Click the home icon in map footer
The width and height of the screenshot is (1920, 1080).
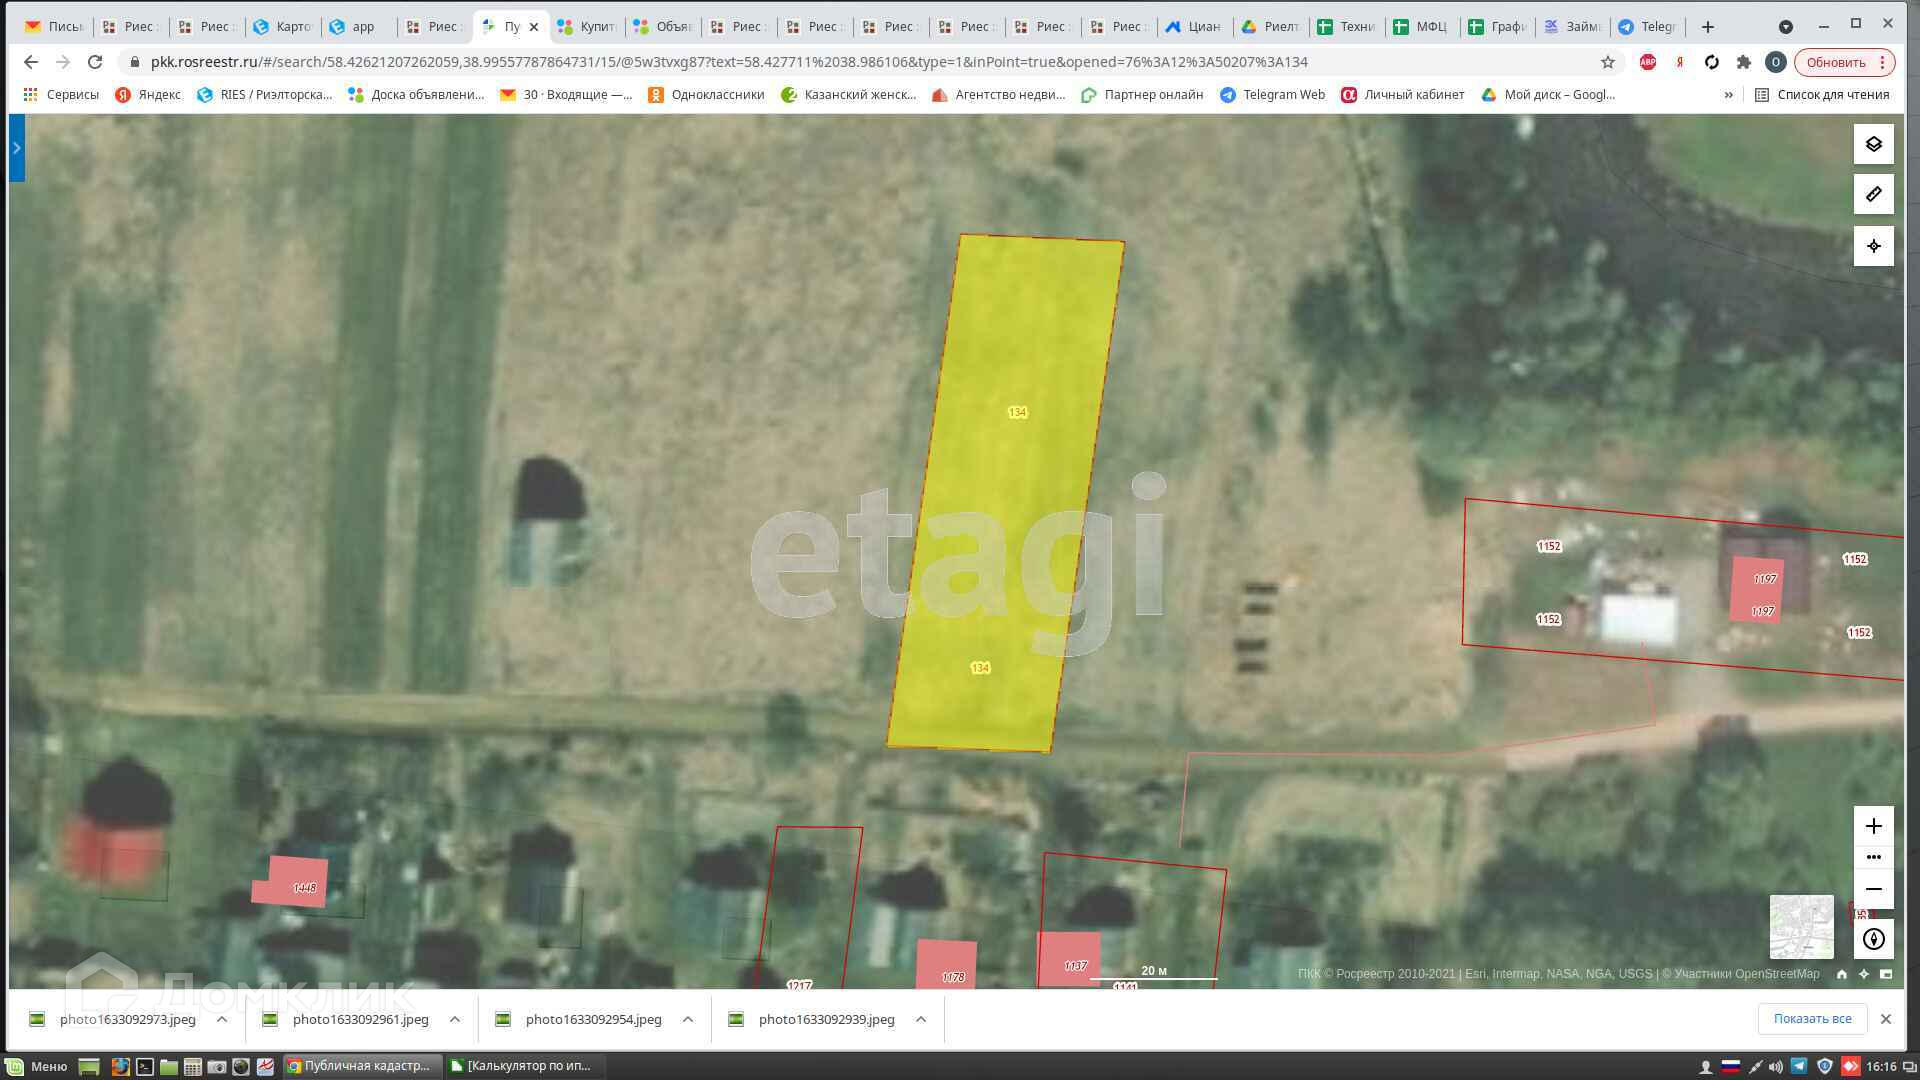pos(1841,974)
